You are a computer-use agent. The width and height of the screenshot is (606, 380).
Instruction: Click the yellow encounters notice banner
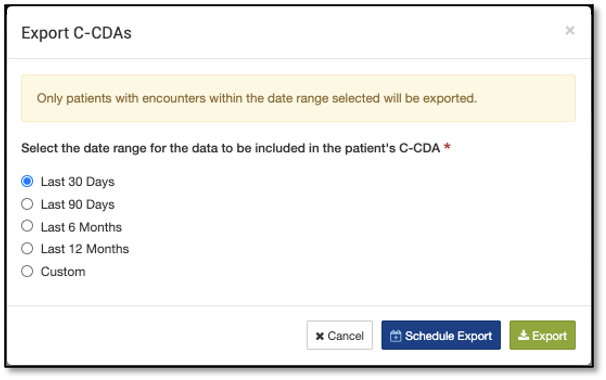click(x=298, y=98)
